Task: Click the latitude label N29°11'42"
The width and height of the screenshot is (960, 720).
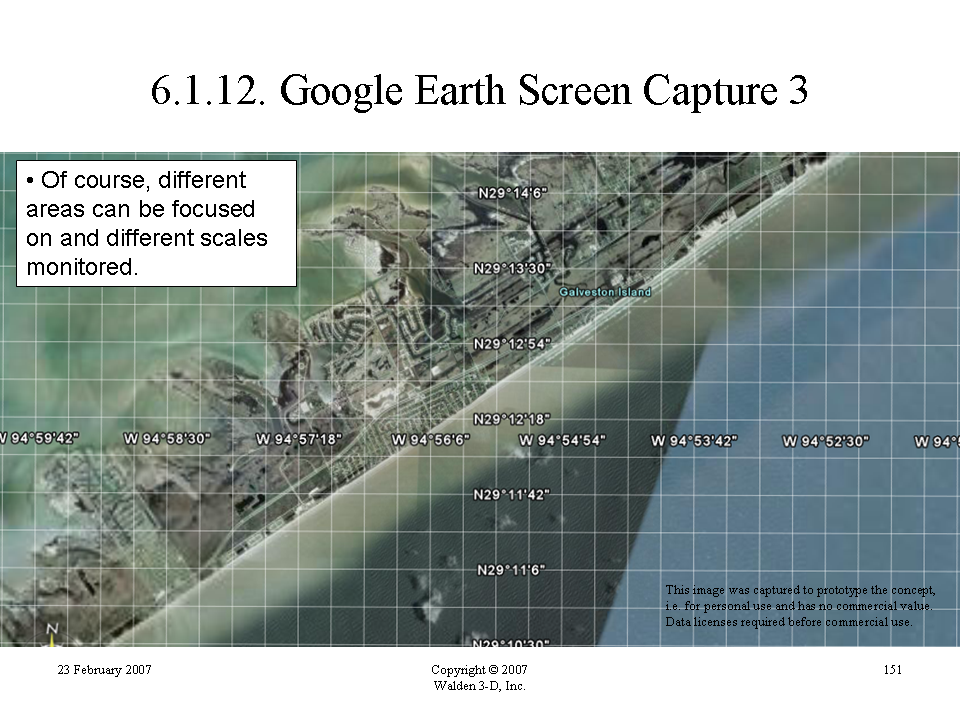Action: pos(512,495)
